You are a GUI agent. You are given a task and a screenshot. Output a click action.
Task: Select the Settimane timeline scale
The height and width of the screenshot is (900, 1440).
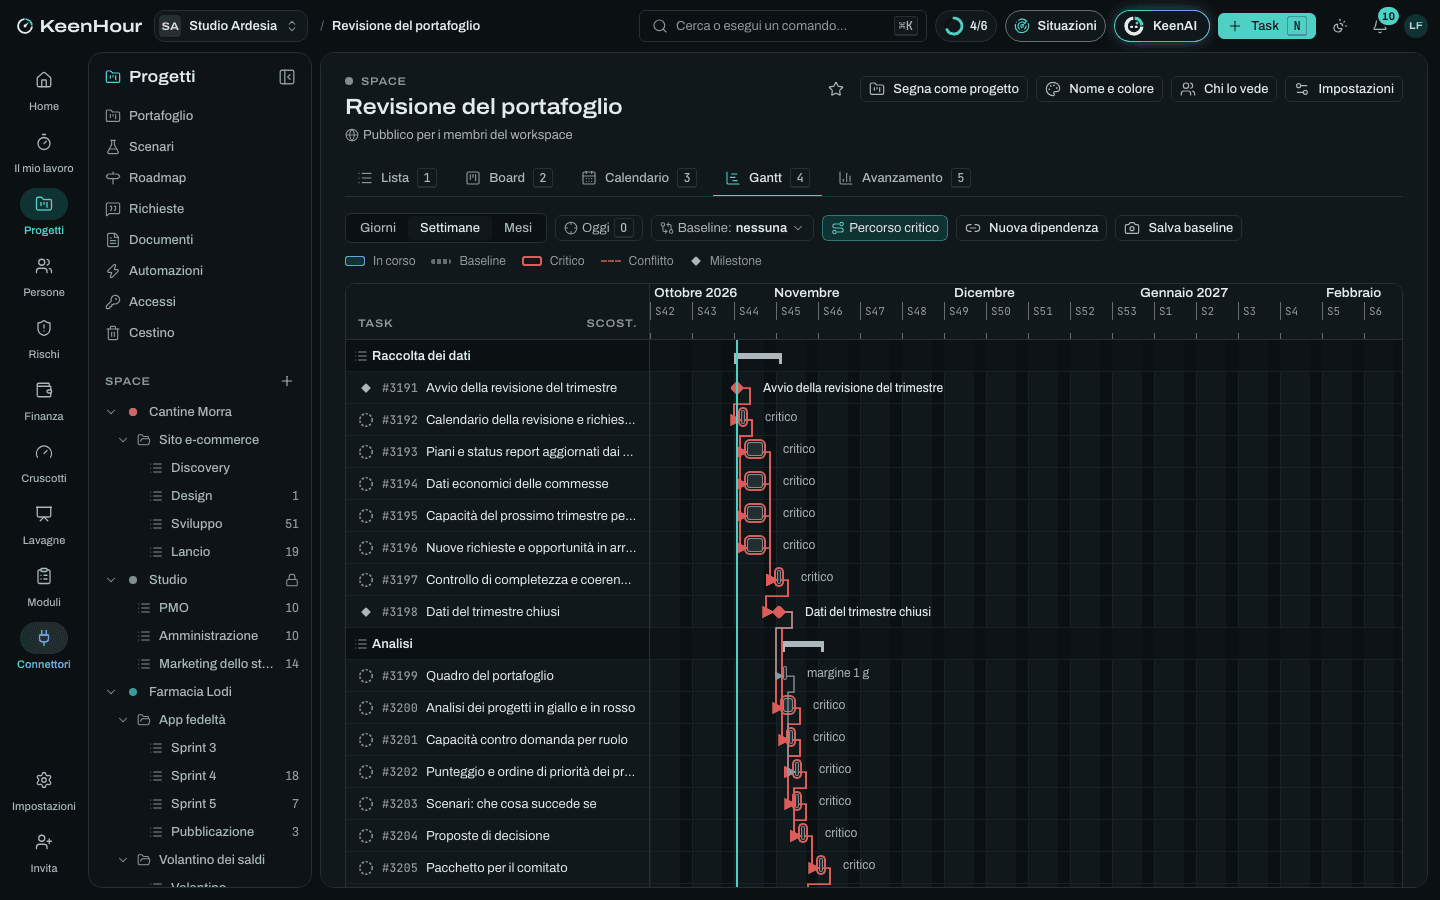point(450,228)
